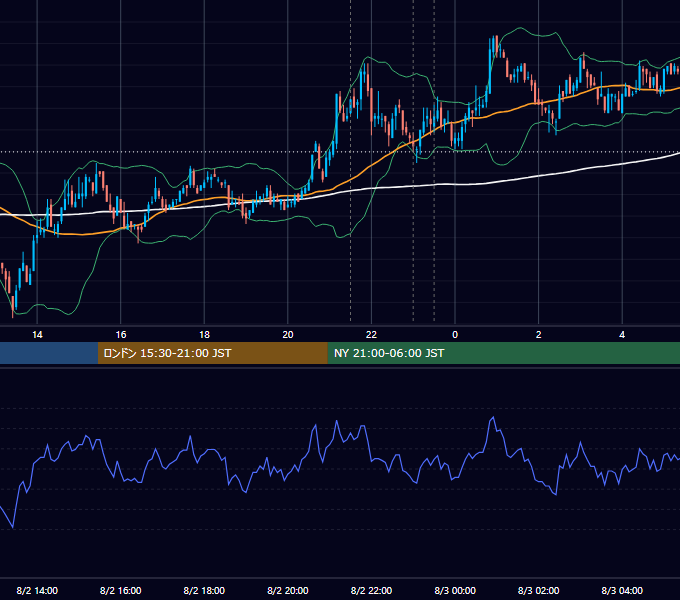680x600 pixels.
Task: Click the '18' hour axis label
Action: [204, 335]
